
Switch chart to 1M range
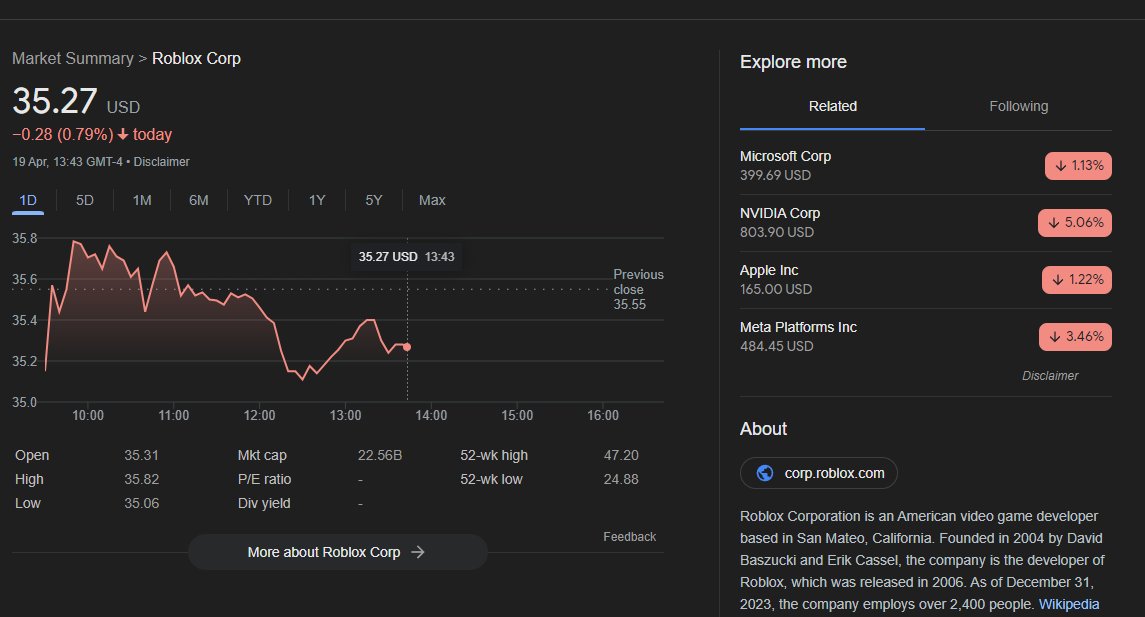[x=142, y=200]
